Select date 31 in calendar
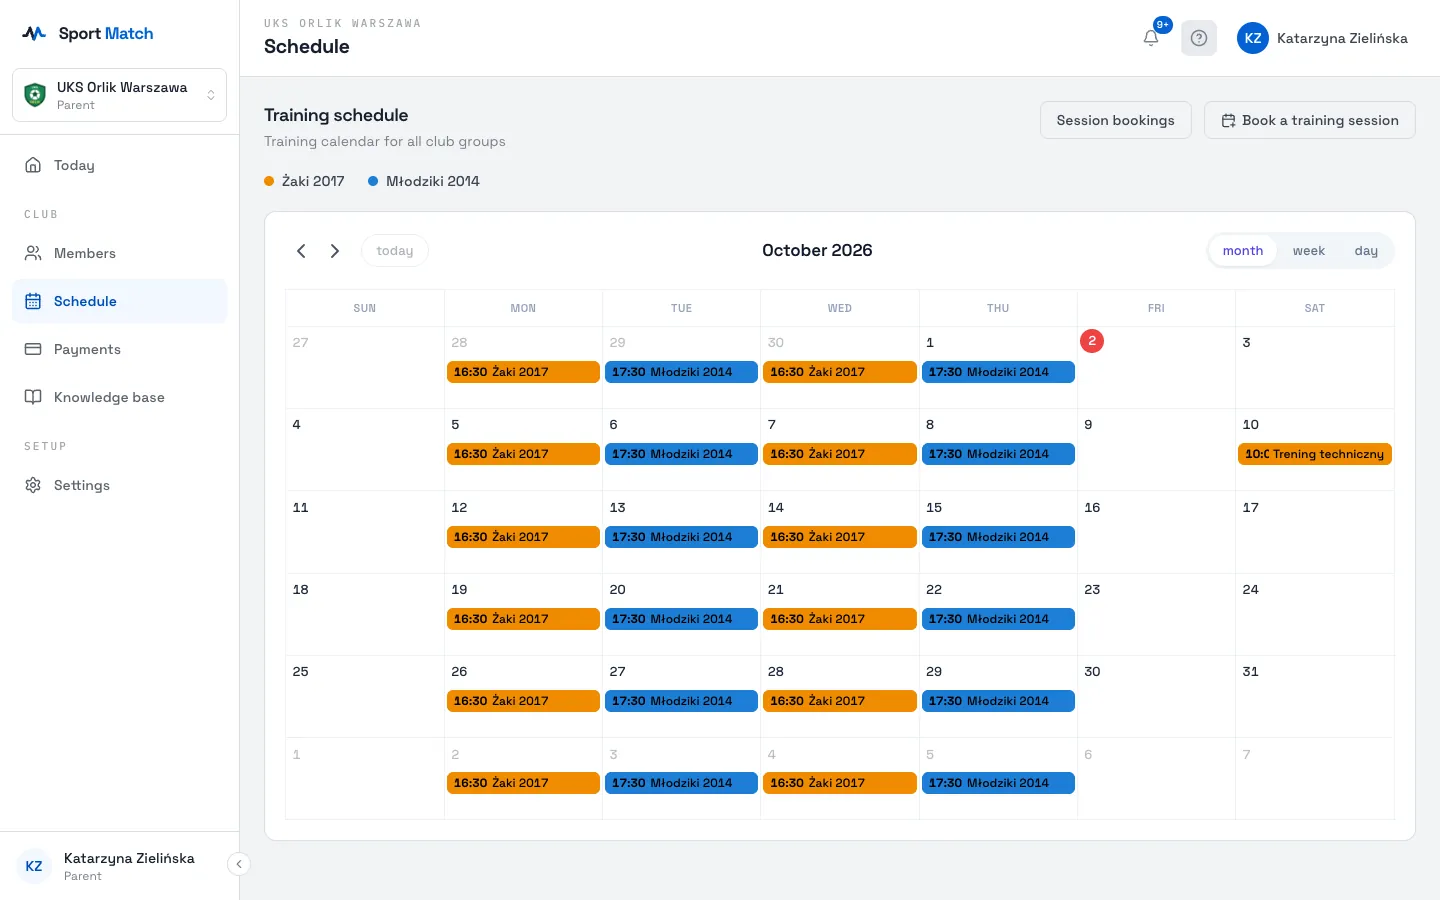Screen dimensions: 1440x900 click(1251, 672)
